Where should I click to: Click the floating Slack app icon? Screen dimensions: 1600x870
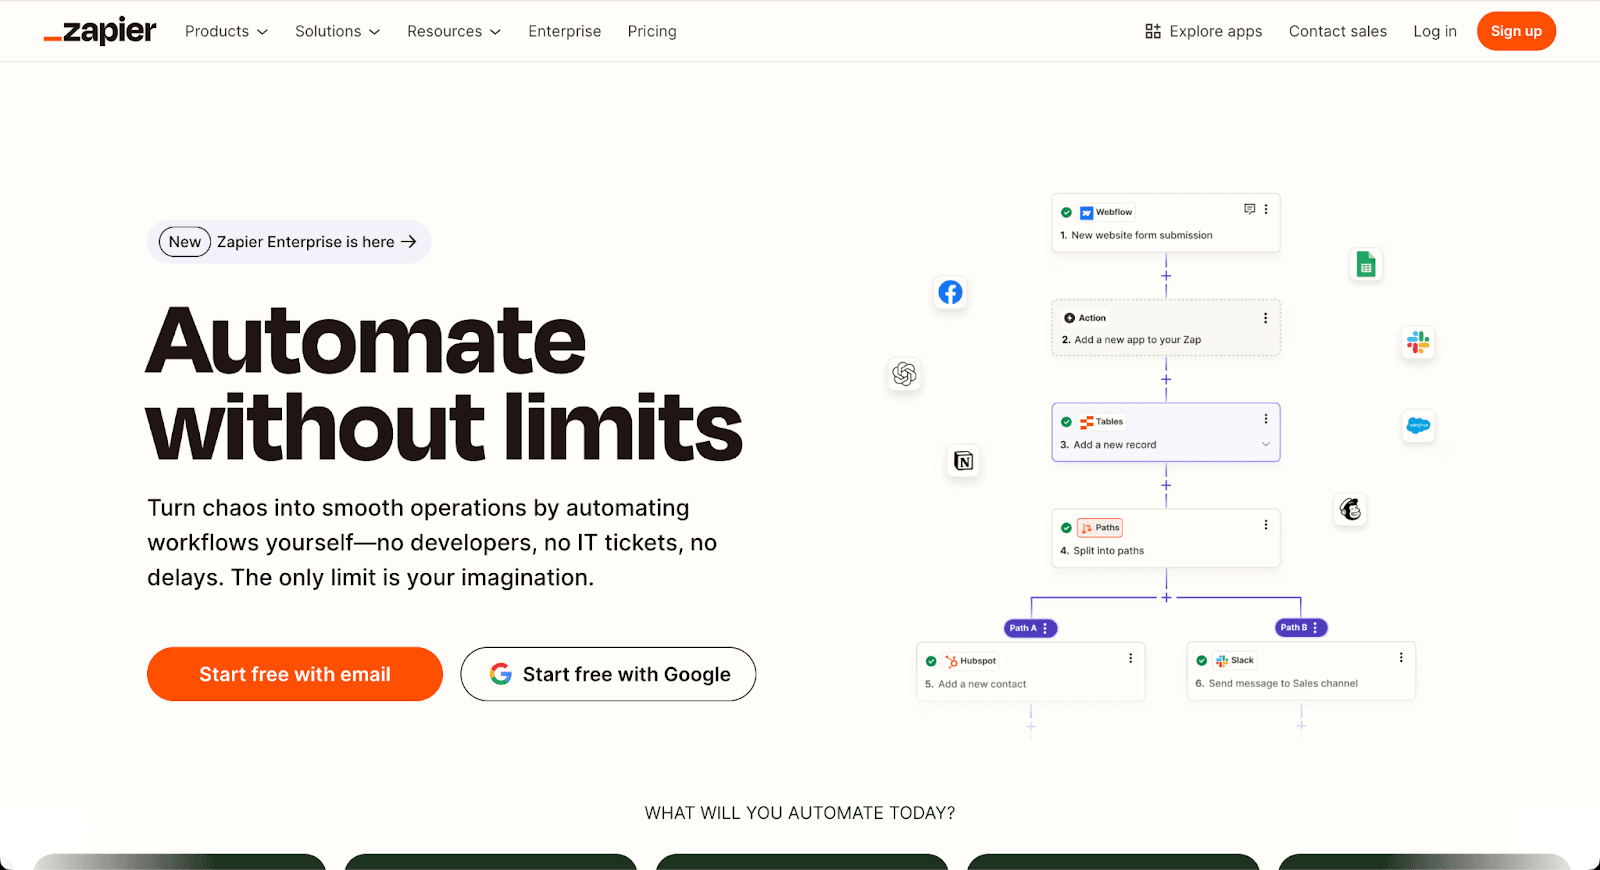1418,343
